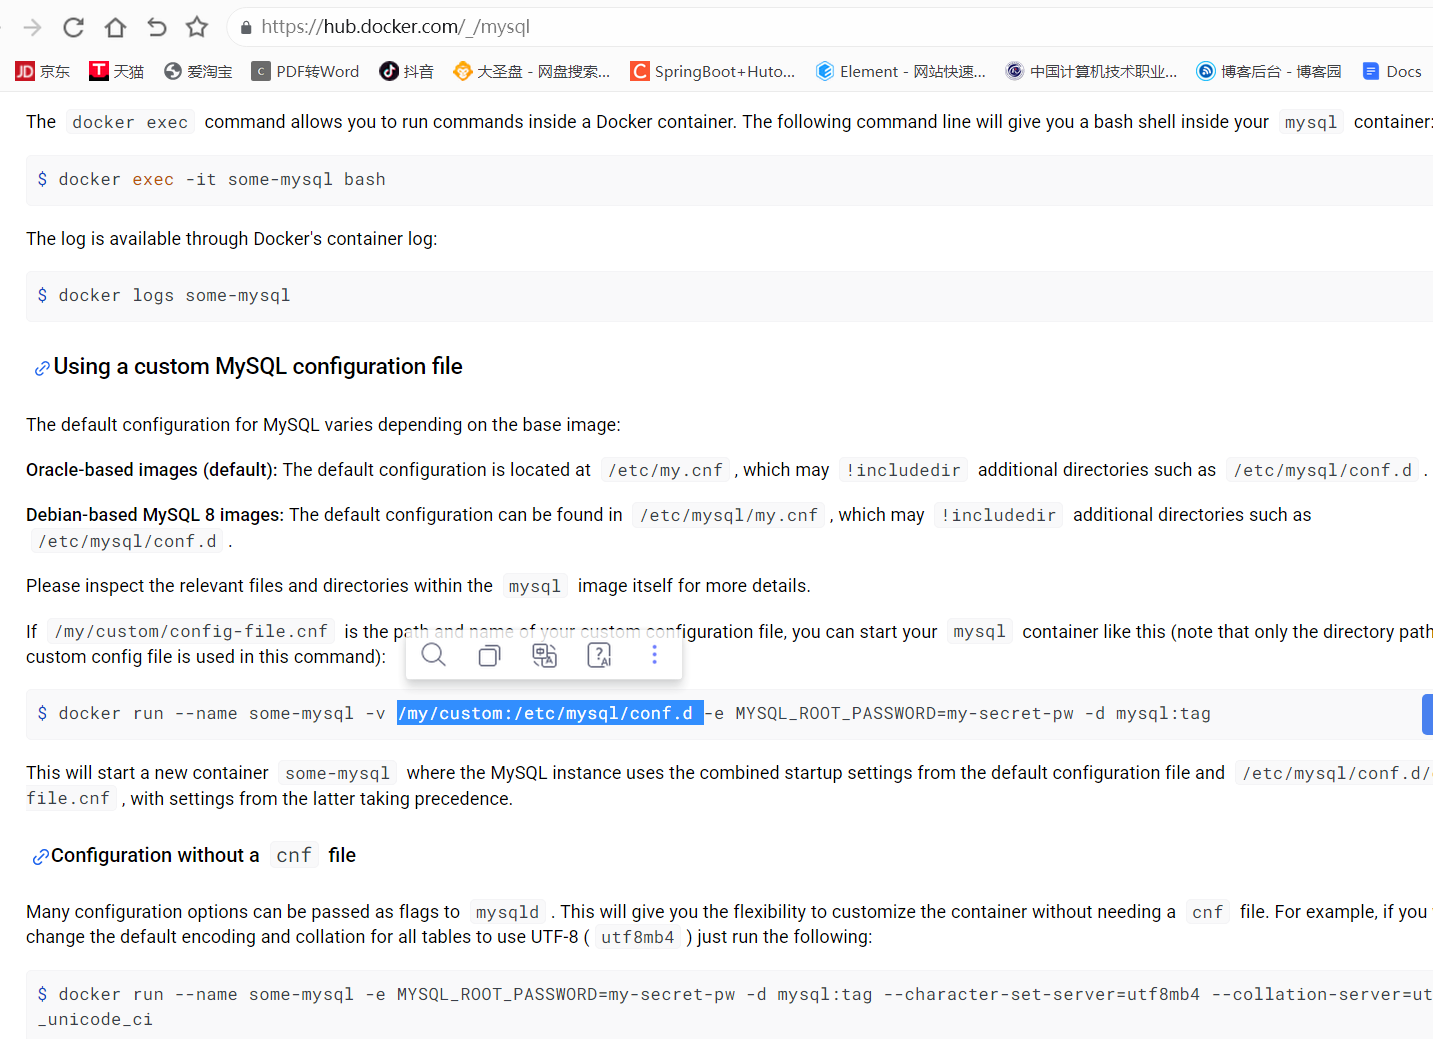Image resolution: width=1433 pixels, height=1039 pixels.
Task: Click the browser forward arrow
Action: tap(32, 27)
